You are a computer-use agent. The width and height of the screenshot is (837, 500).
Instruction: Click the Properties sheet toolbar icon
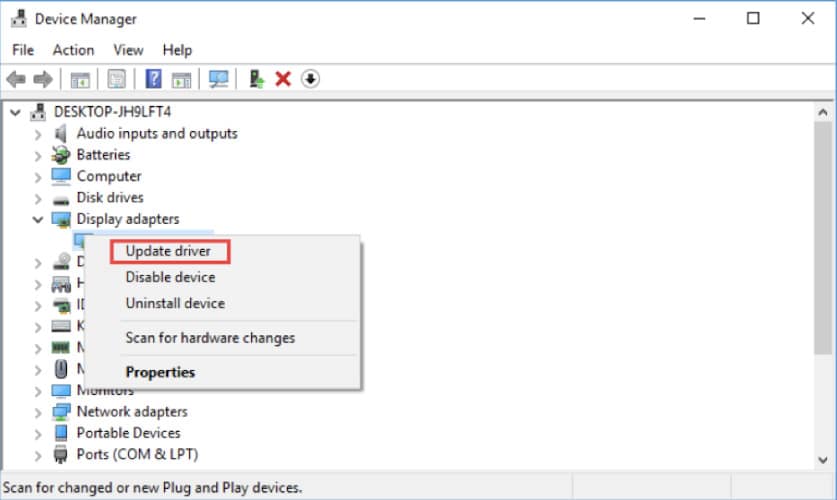[116, 80]
